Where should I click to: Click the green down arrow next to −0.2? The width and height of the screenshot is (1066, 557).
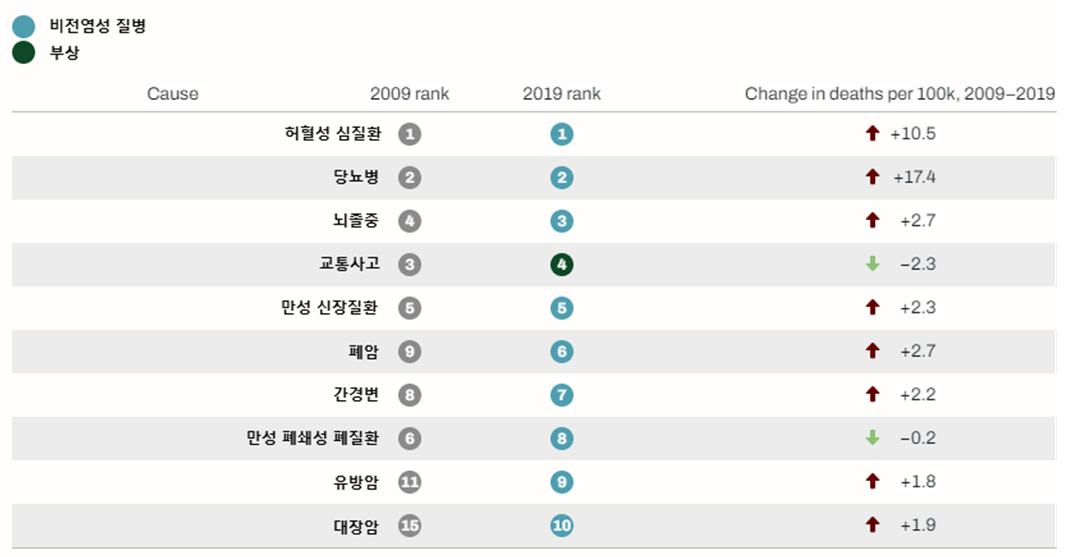pyautogui.click(x=872, y=438)
